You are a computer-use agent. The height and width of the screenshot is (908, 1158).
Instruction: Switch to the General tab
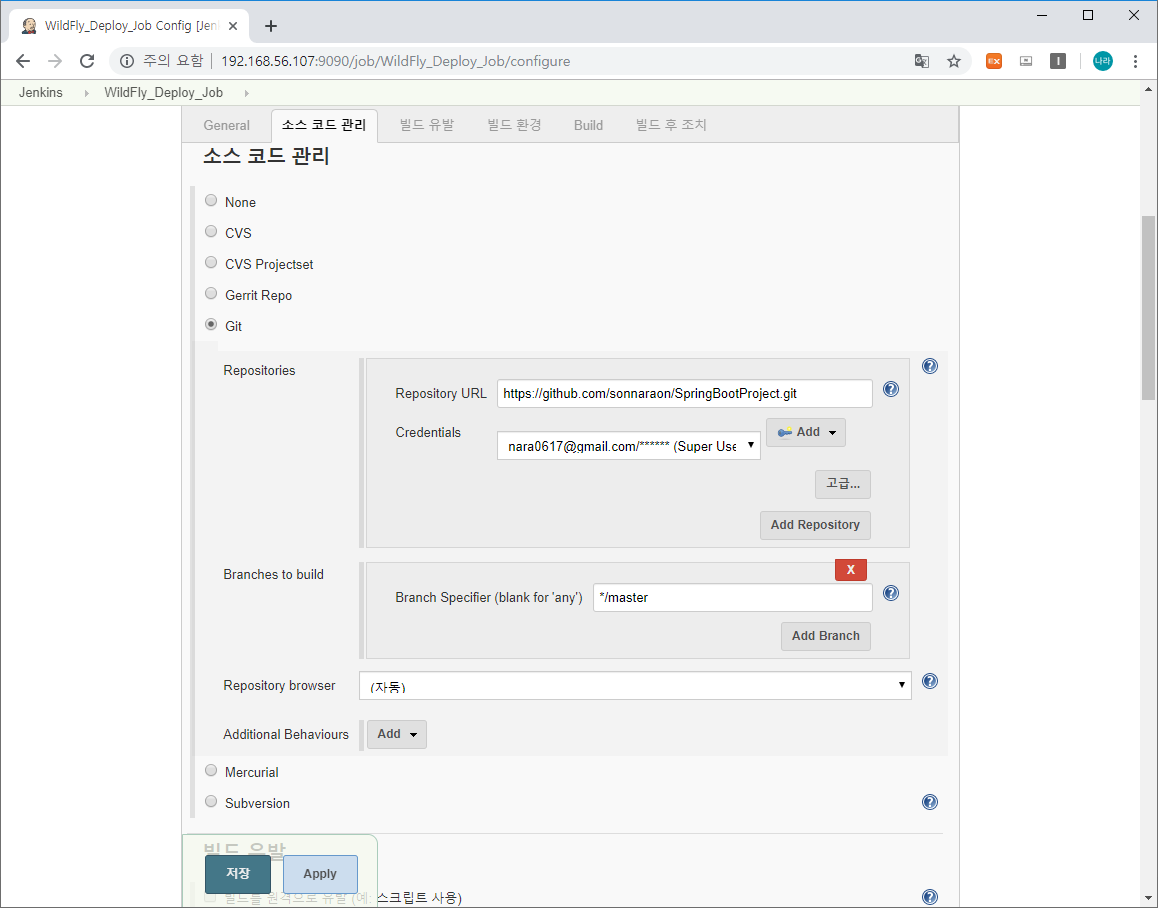coord(227,125)
